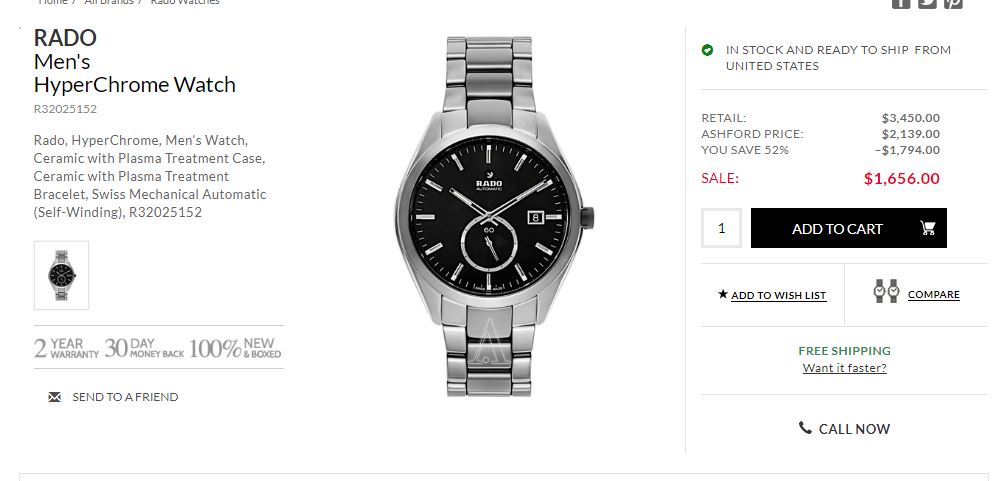Click the green in-stock checkmark icon
This screenshot has width=1003, height=481.
[x=708, y=50]
